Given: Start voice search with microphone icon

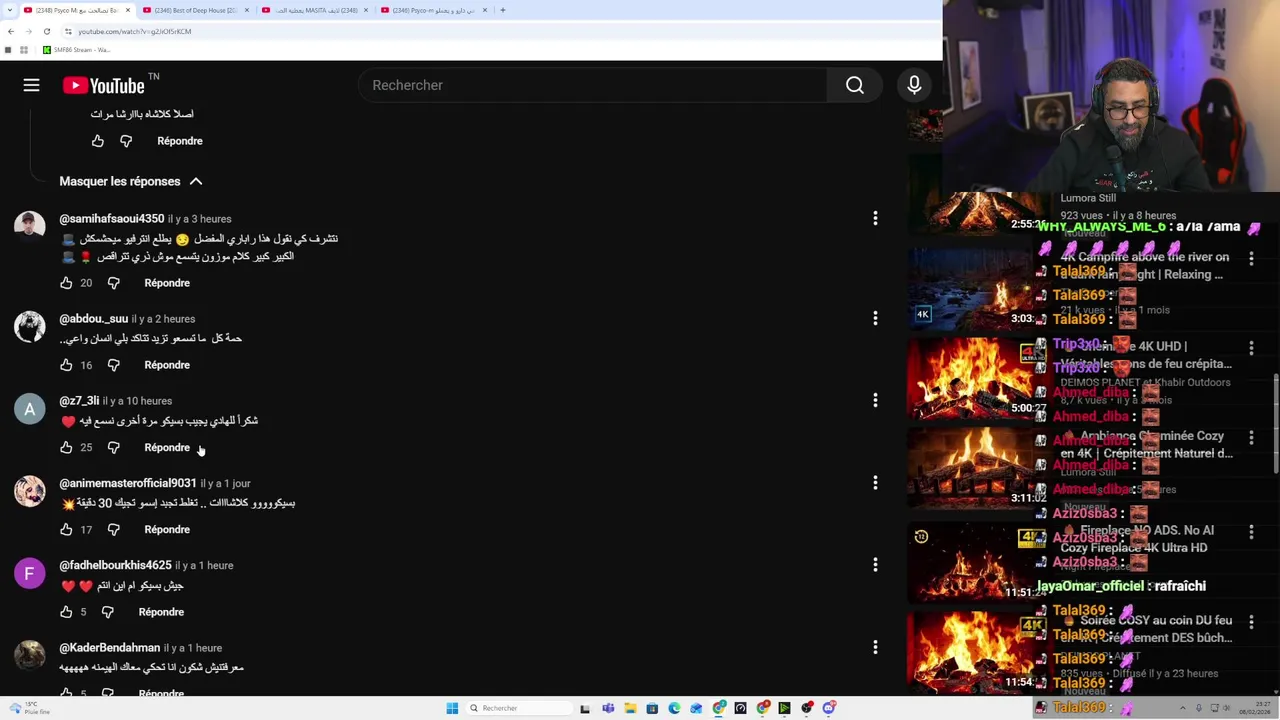Looking at the screenshot, I should click(x=914, y=85).
